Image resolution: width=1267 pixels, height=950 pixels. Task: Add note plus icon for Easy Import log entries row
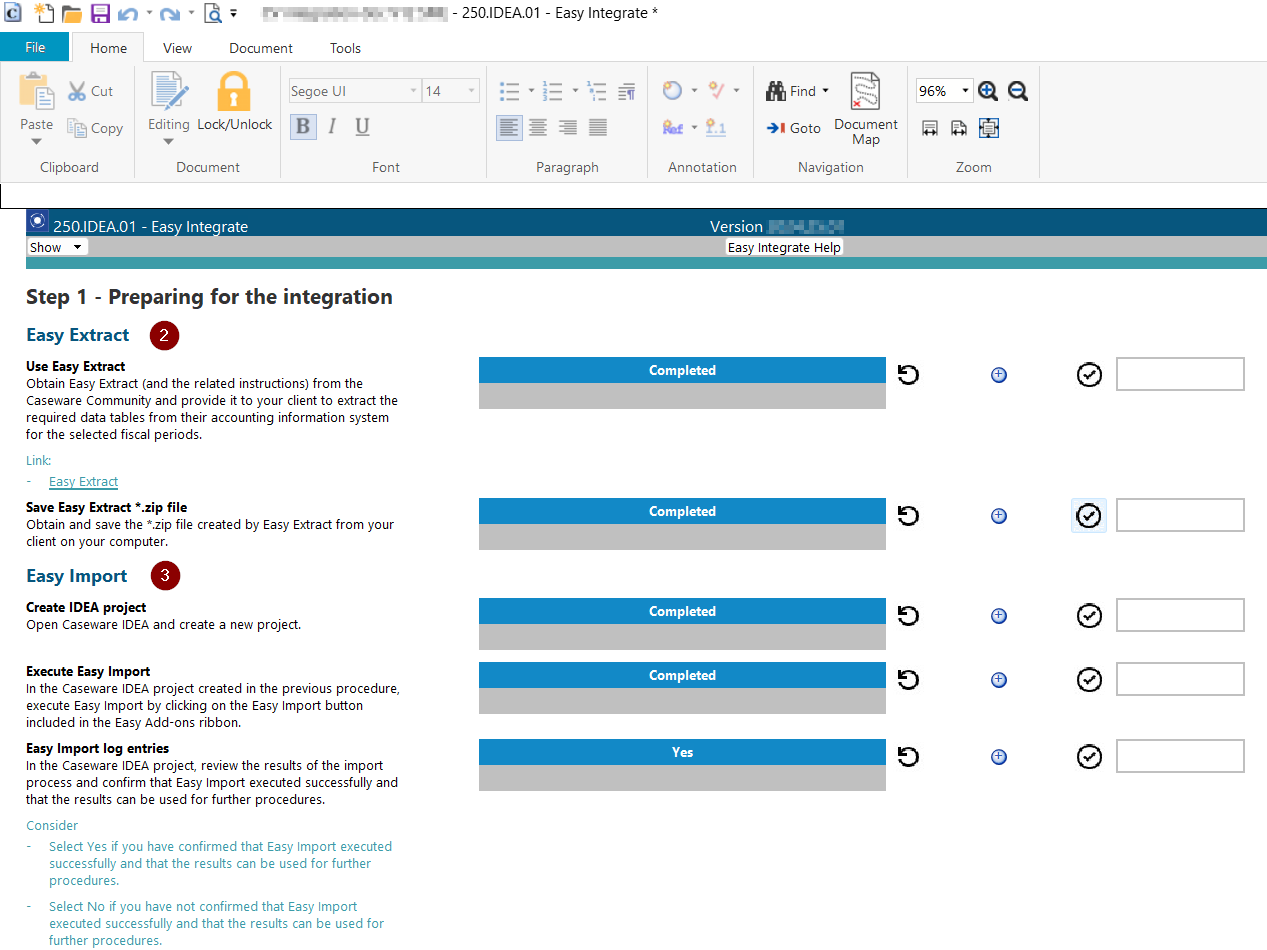tap(998, 757)
